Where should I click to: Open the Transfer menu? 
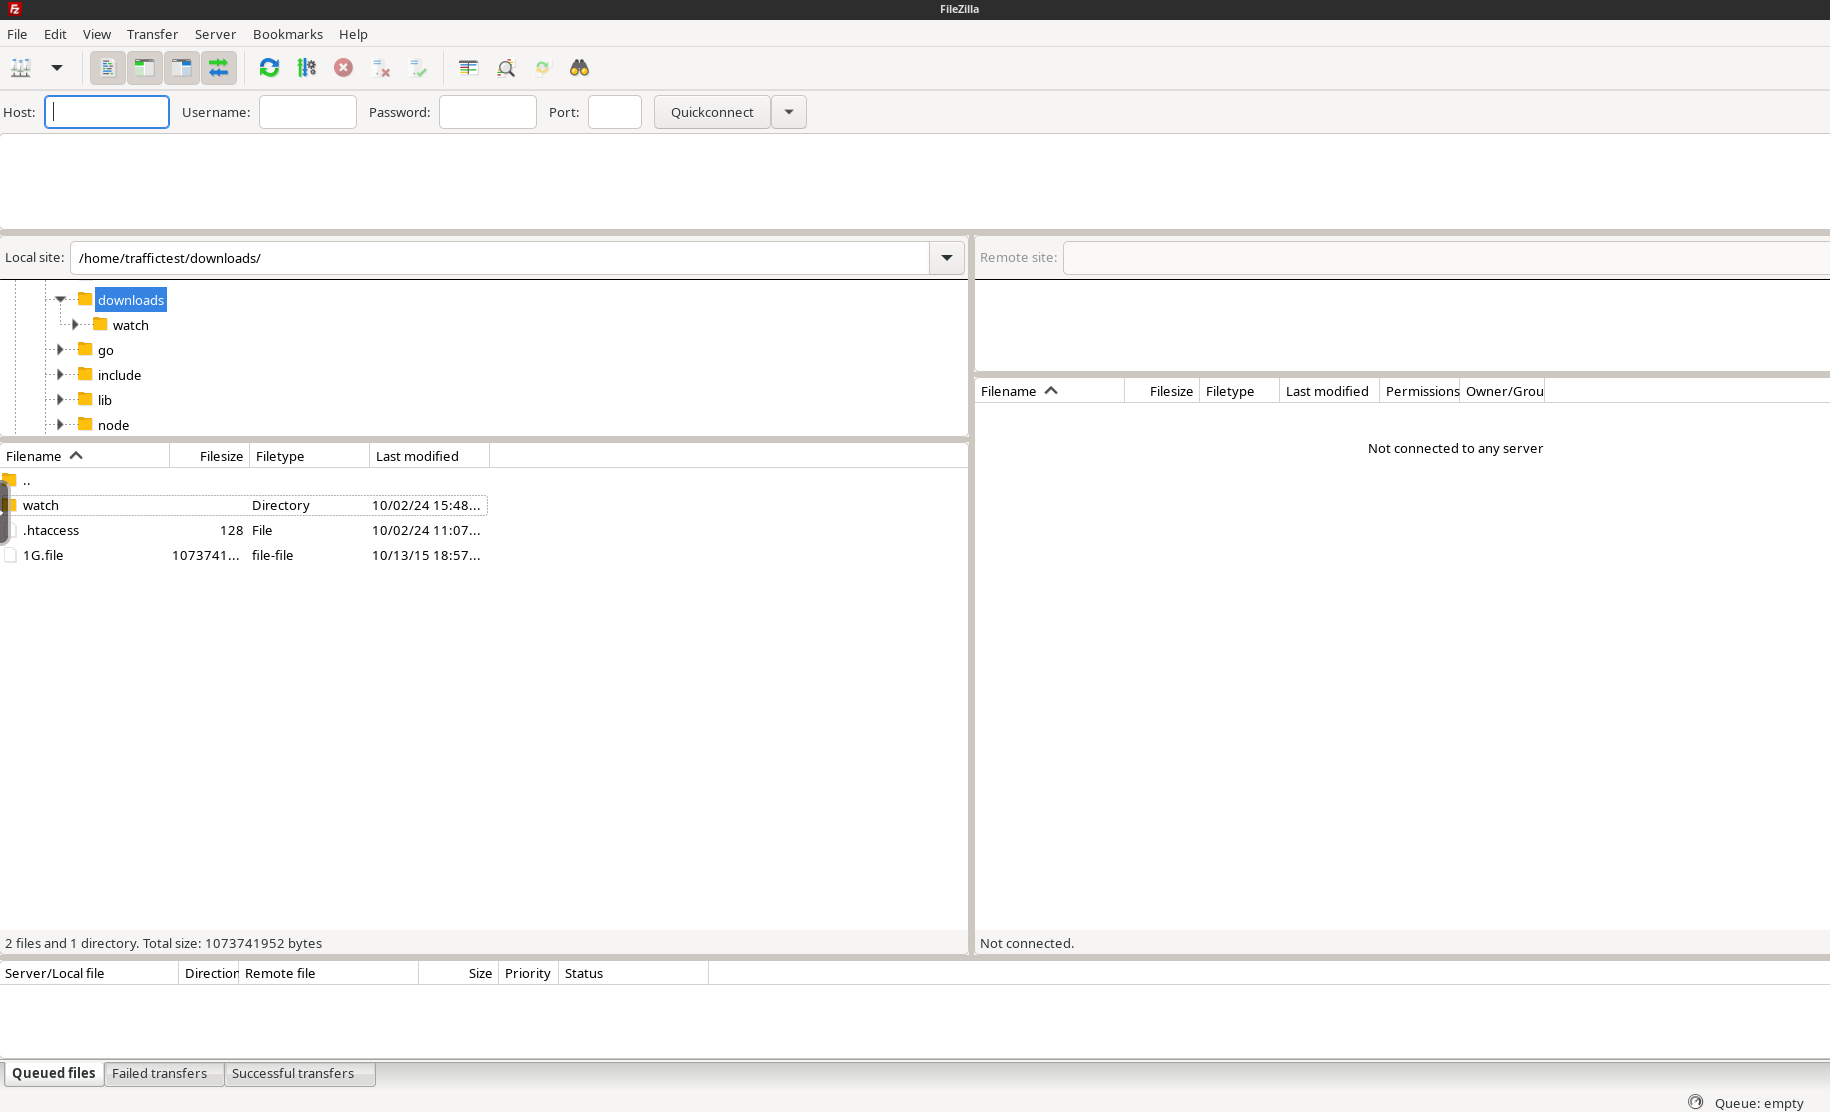pyautogui.click(x=152, y=34)
